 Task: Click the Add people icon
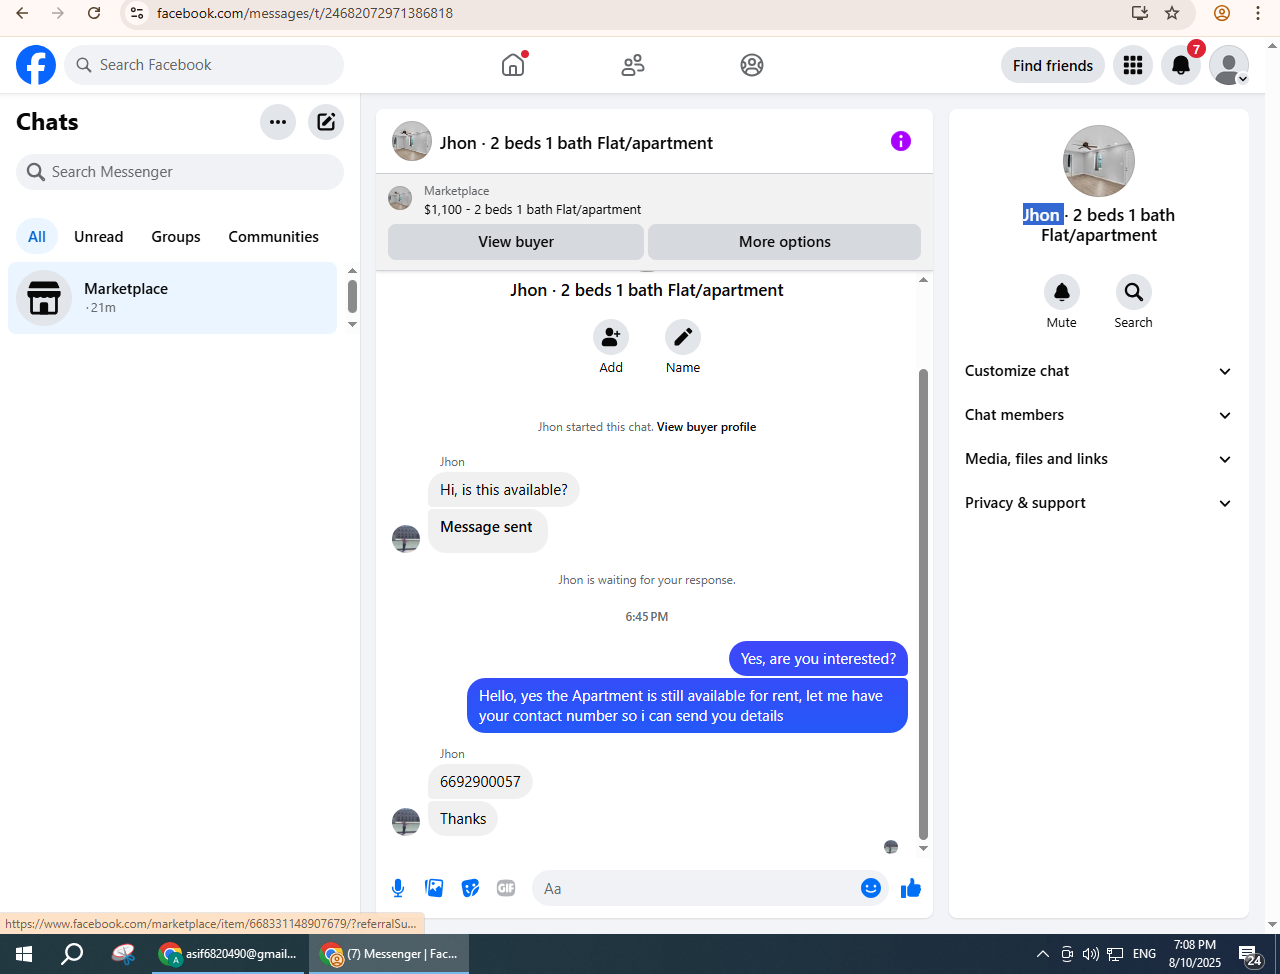pos(611,337)
